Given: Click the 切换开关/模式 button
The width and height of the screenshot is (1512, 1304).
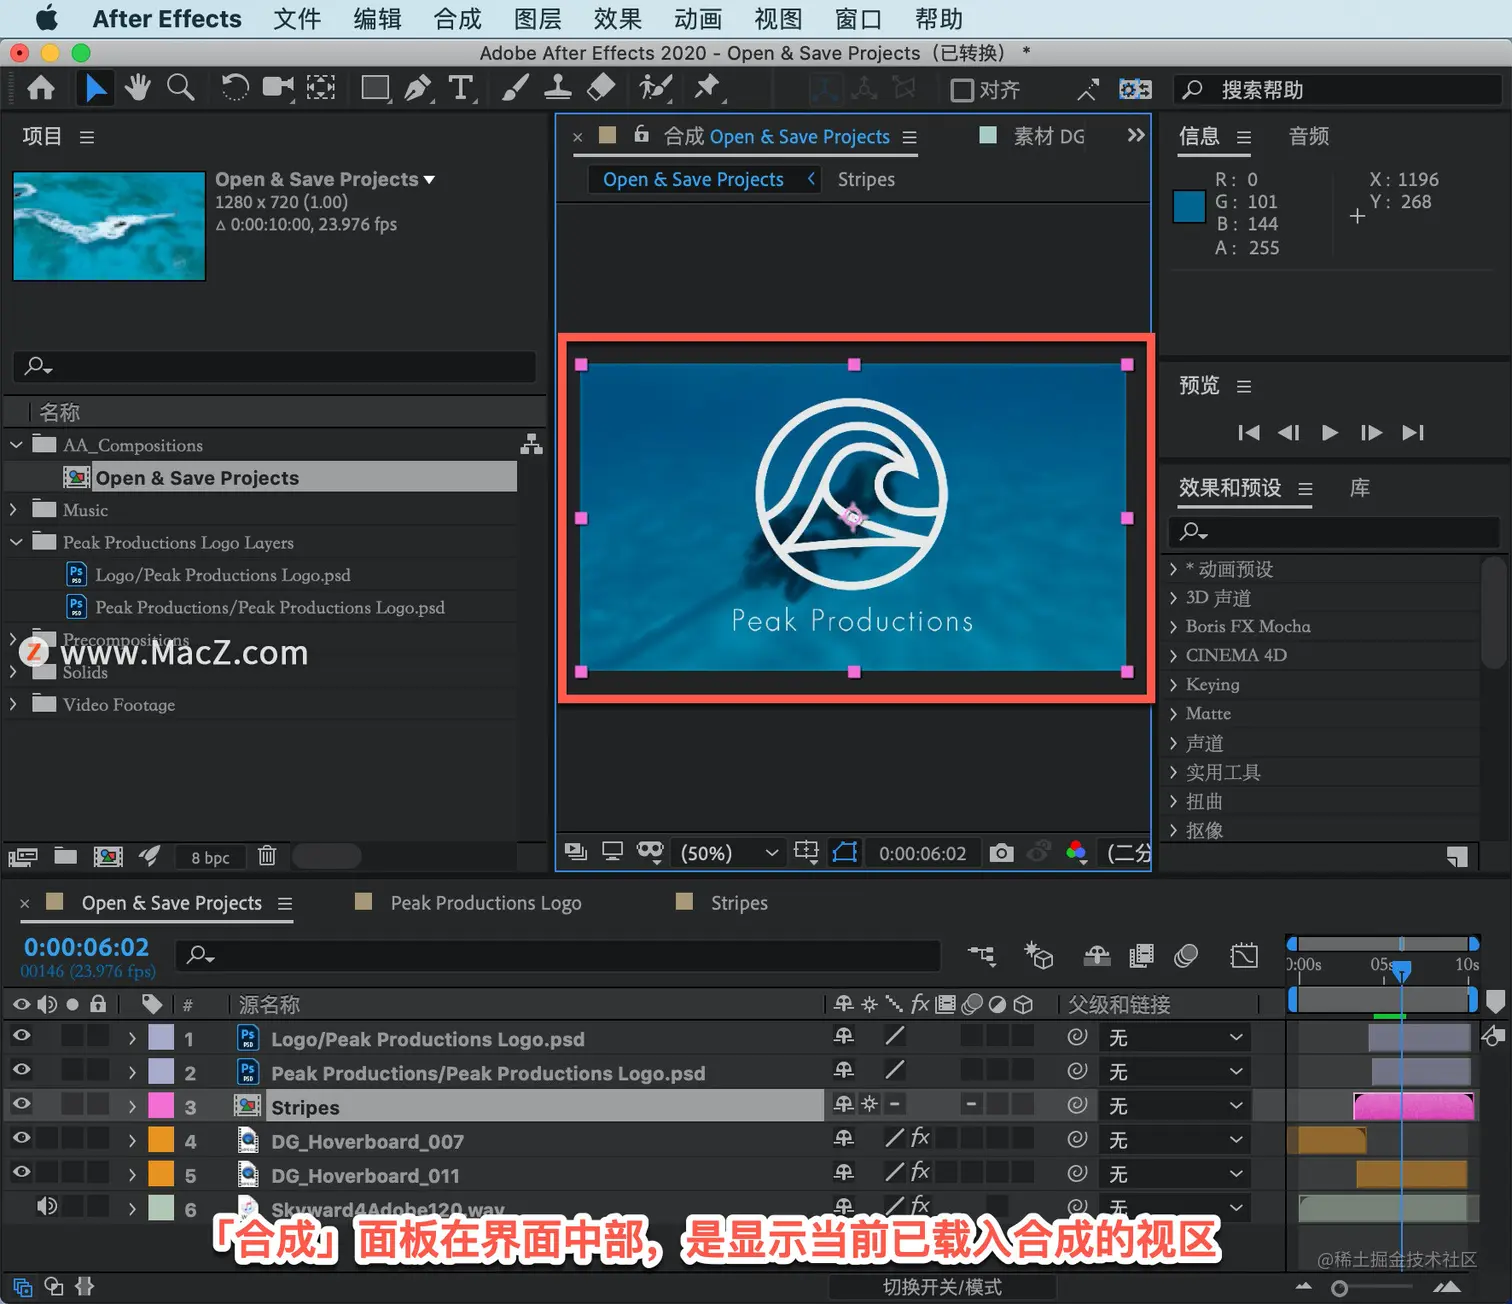Looking at the screenshot, I should coord(942,1287).
